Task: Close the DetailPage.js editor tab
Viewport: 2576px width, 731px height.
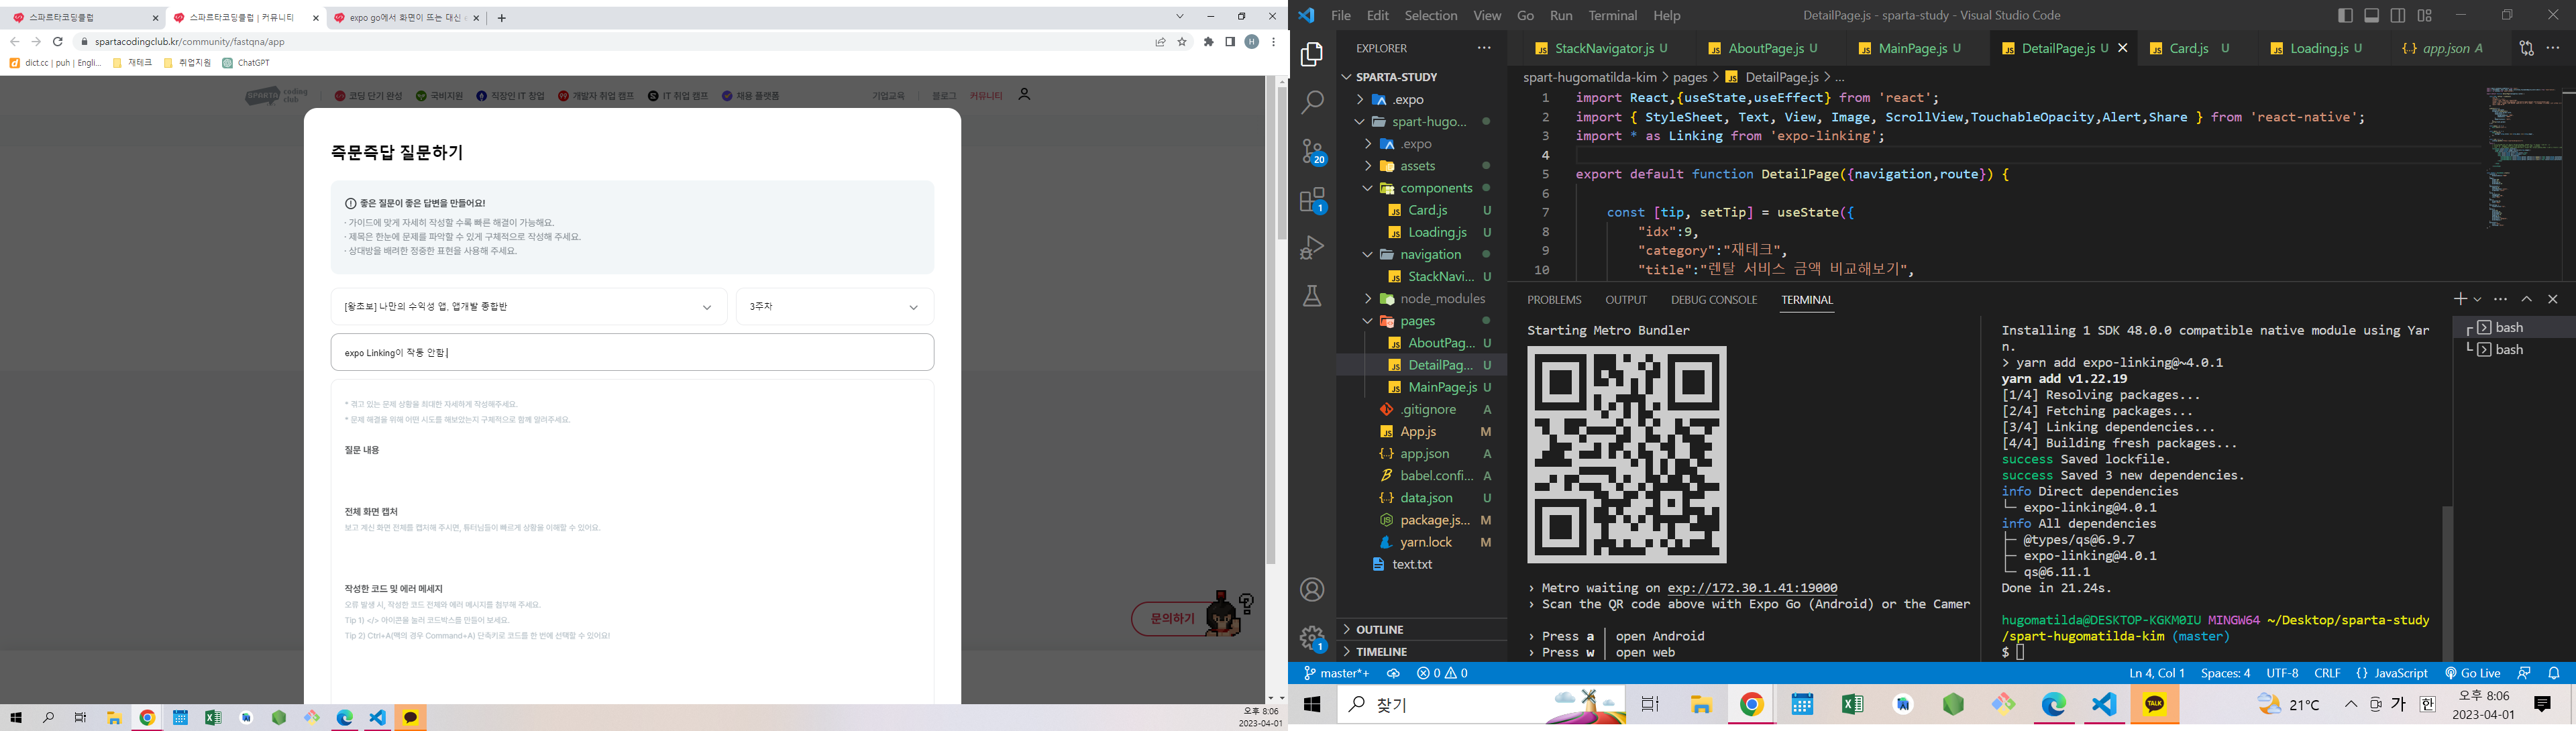Action: 2122,48
